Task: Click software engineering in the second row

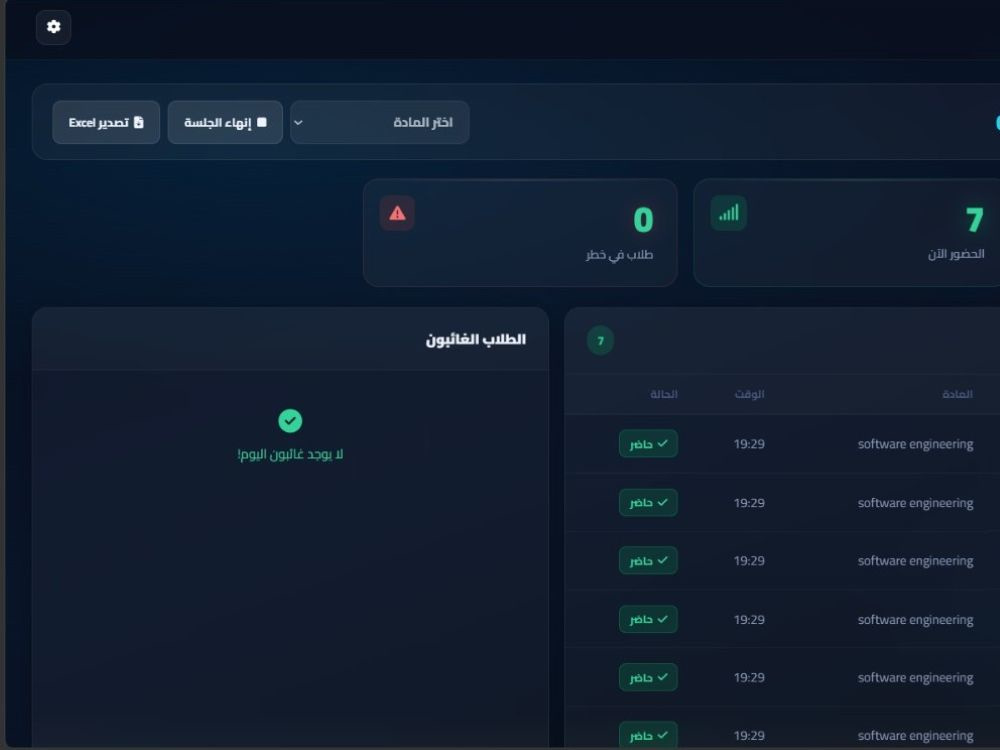Action: click(x=915, y=503)
